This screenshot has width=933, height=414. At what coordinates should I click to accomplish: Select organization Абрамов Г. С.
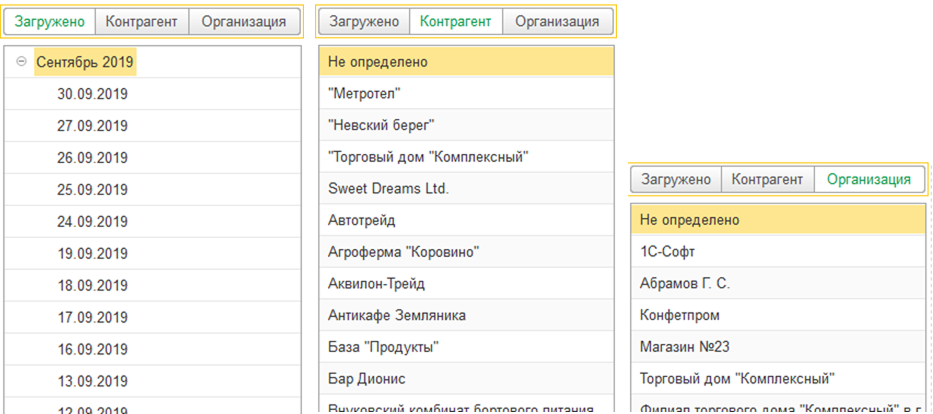click(778, 284)
